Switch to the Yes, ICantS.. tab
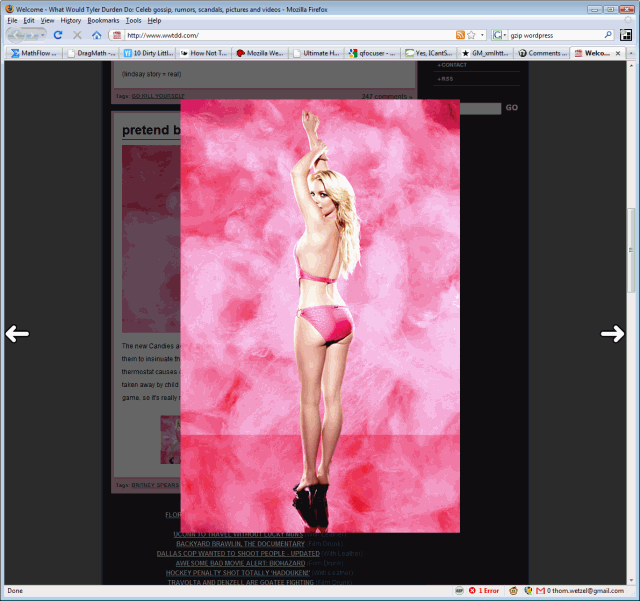Viewport: 640px width, 601px height. [x=429, y=53]
